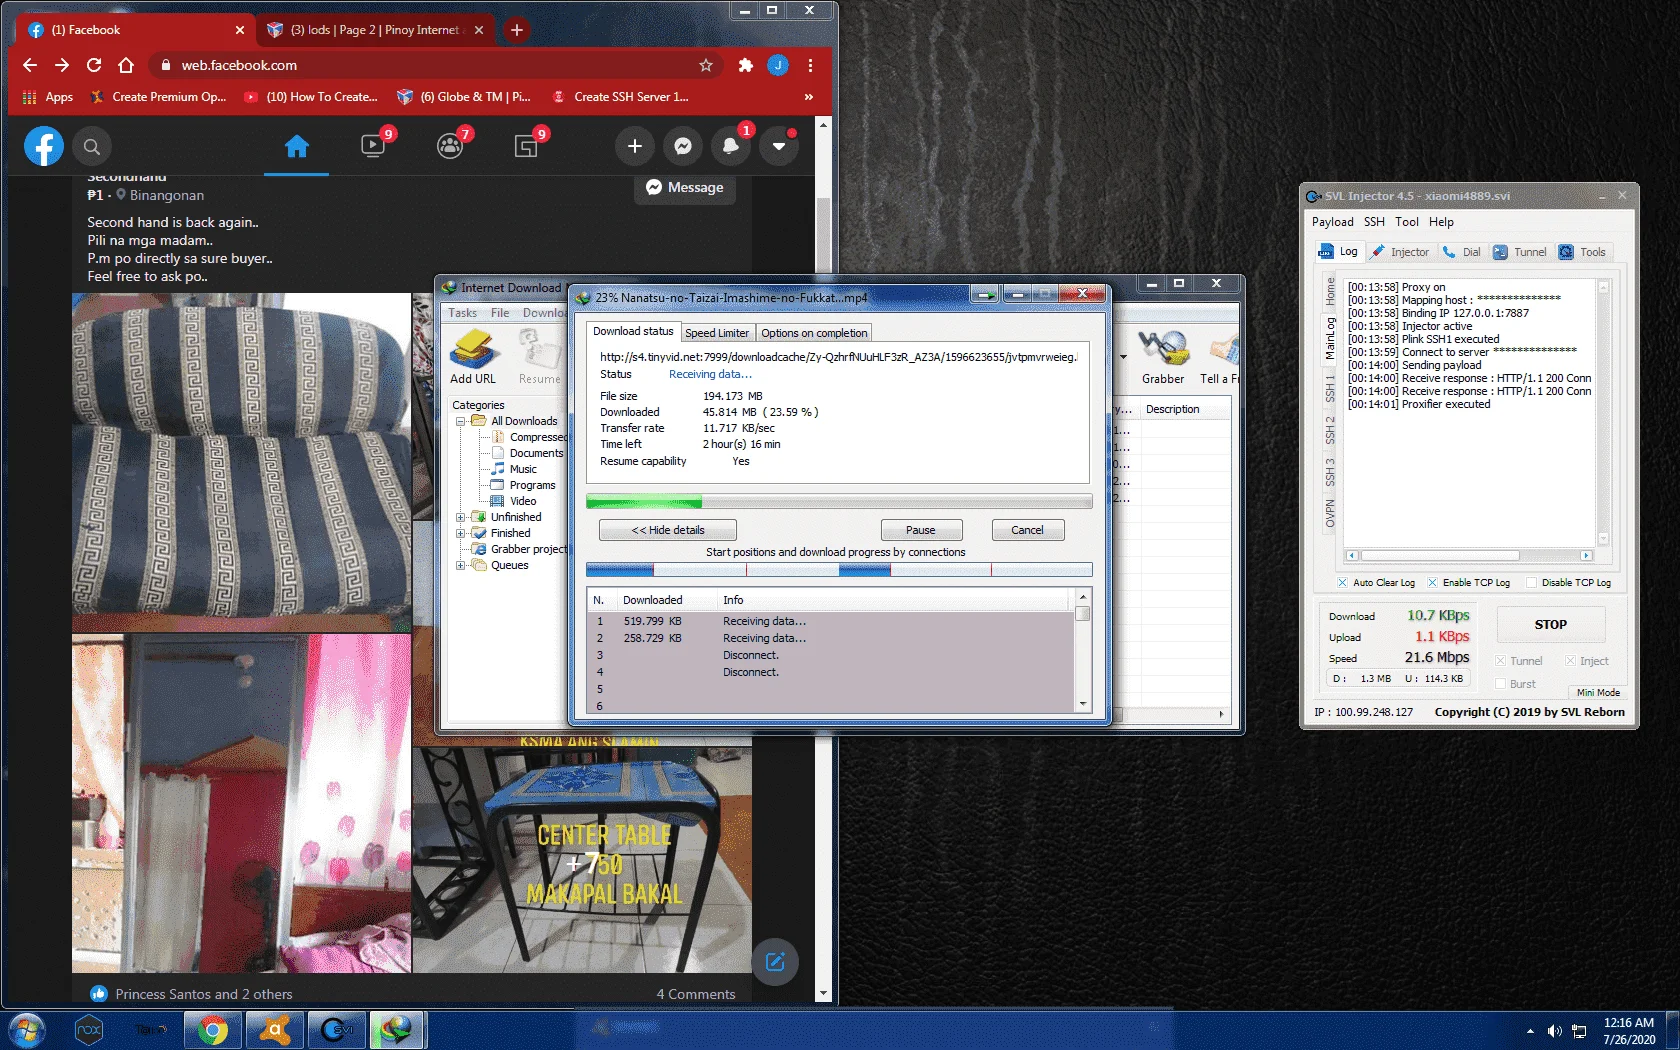Image resolution: width=1680 pixels, height=1050 pixels.
Task: Click the green download progress bar
Action: click(839, 501)
